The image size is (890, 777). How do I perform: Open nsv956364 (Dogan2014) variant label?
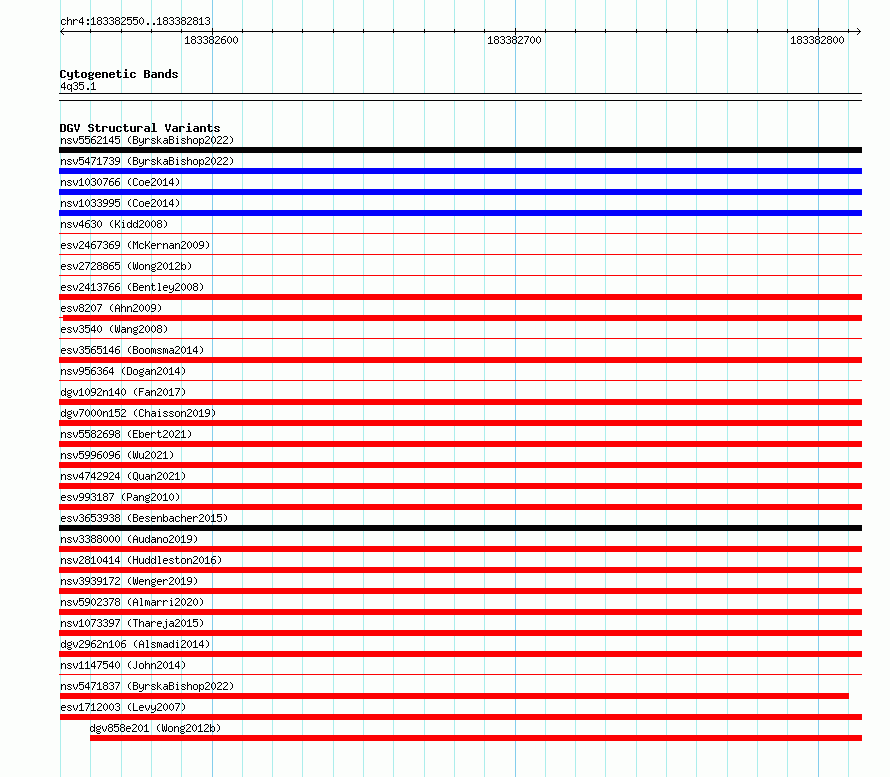click(123, 371)
